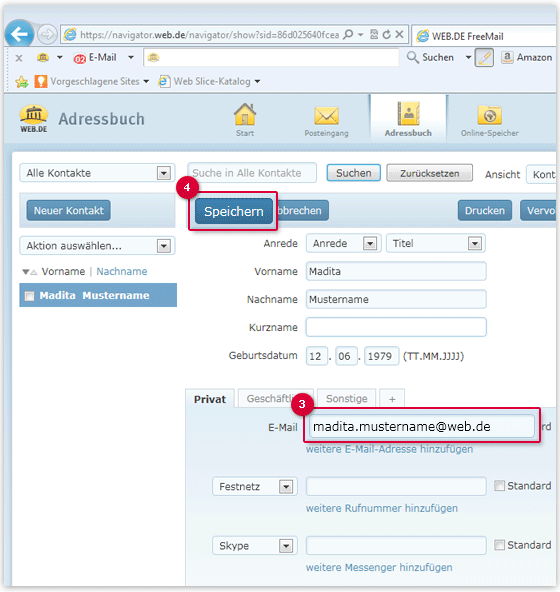Click the browser back arrow button
This screenshot has width=560, height=592.
click(x=19, y=34)
